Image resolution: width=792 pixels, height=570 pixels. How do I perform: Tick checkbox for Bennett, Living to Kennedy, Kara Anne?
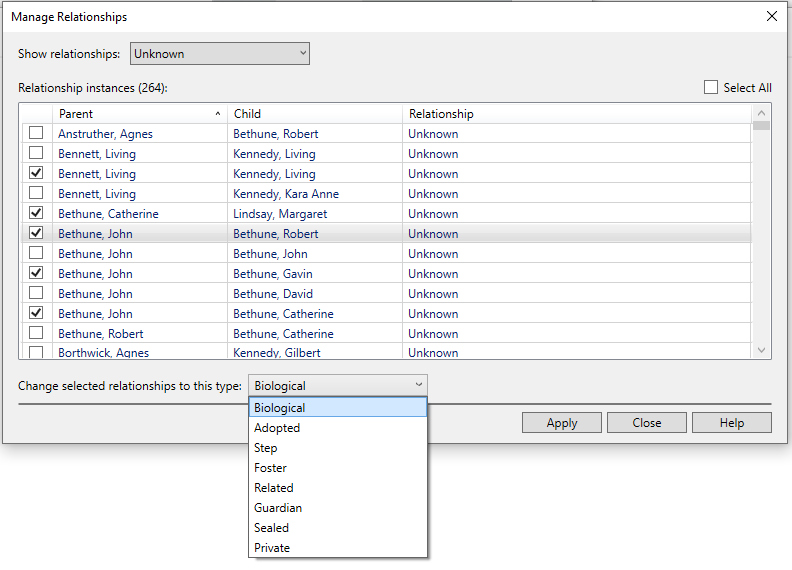pyautogui.click(x=36, y=194)
